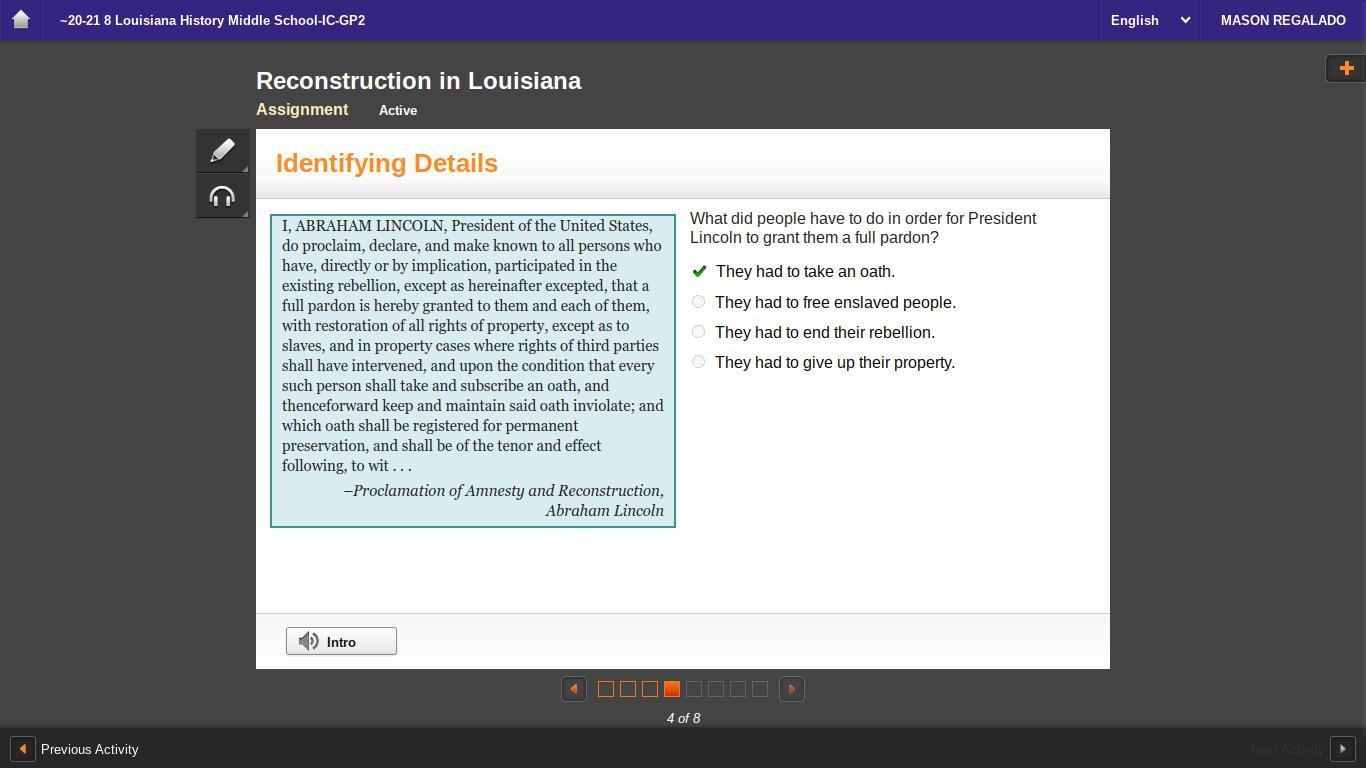Click the orange plus expand icon
The height and width of the screenshot is (768, 1366).
click(x=1346, y=68)
